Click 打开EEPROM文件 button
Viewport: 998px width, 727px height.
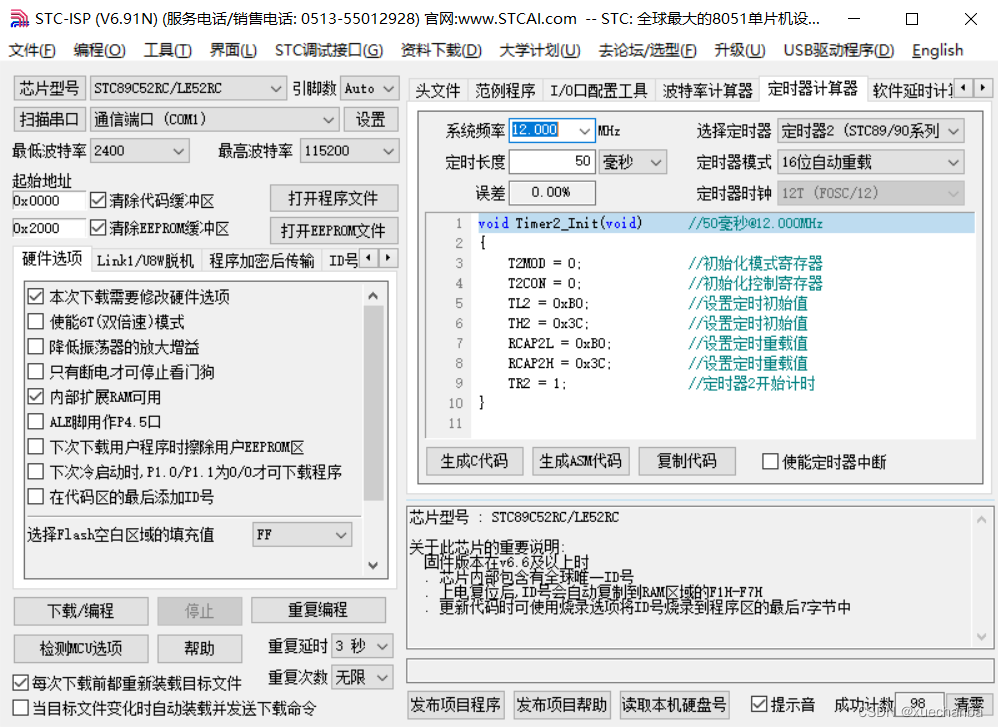point(334,230)
